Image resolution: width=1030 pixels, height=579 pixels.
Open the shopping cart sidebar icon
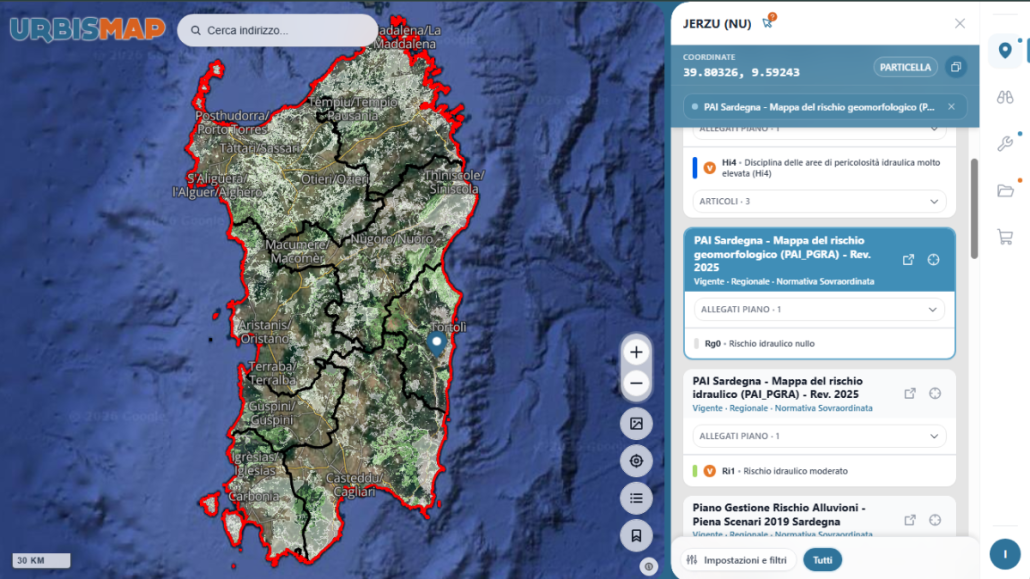point(1005,237)
